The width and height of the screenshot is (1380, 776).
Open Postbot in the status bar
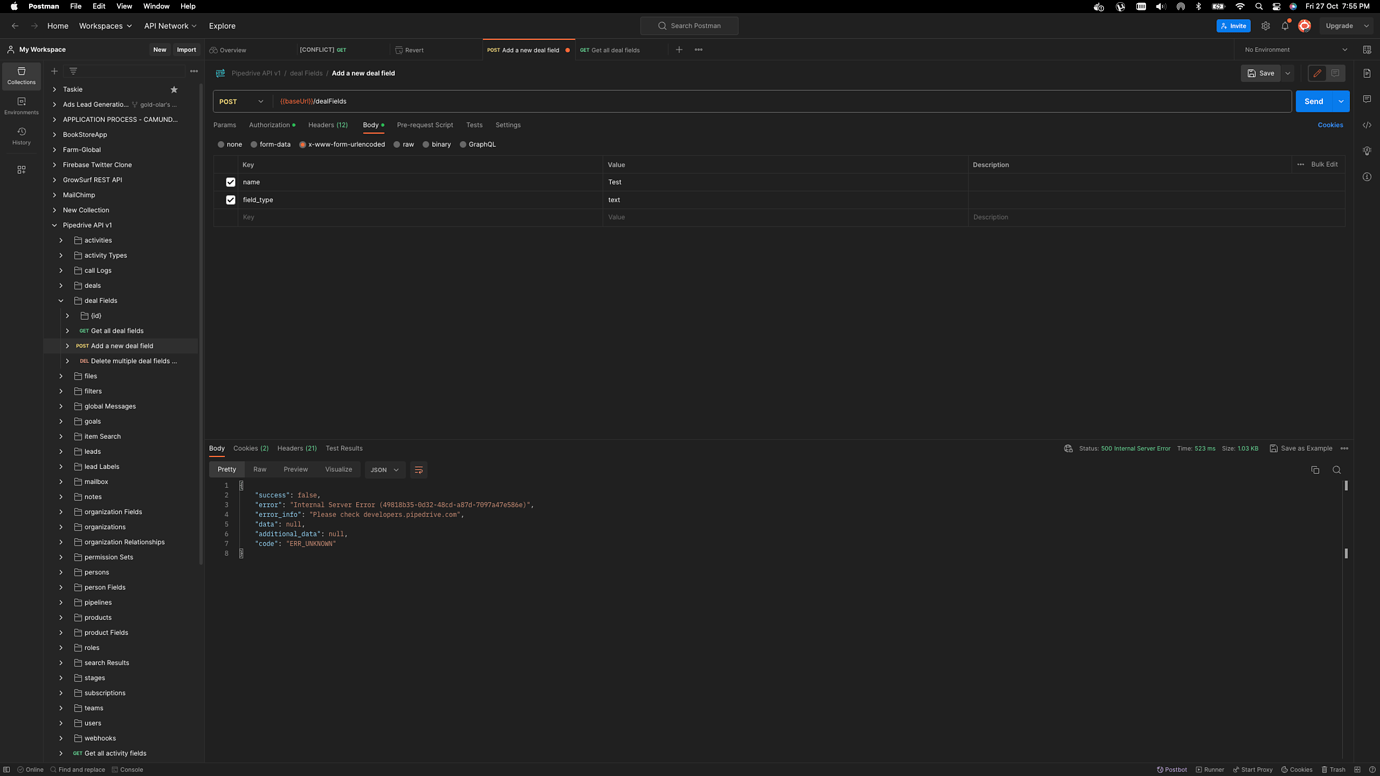coord(1172,770)
